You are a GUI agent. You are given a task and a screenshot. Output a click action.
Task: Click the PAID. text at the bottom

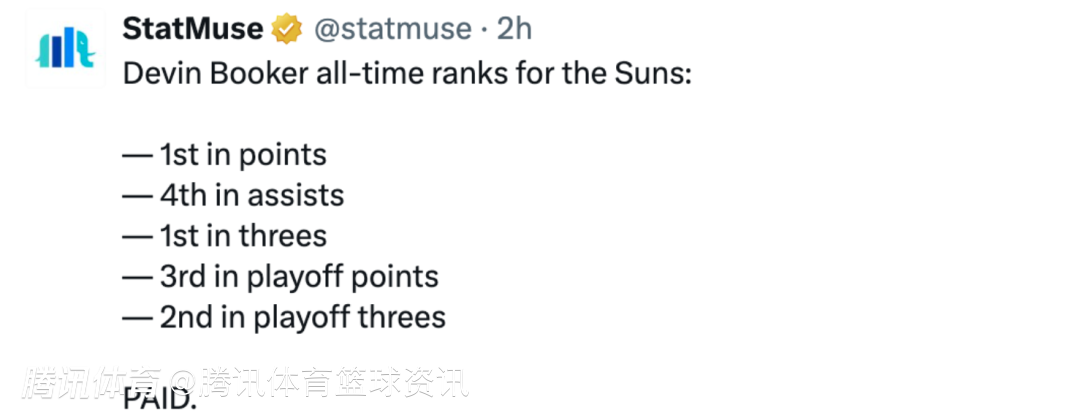click(160, 399)
